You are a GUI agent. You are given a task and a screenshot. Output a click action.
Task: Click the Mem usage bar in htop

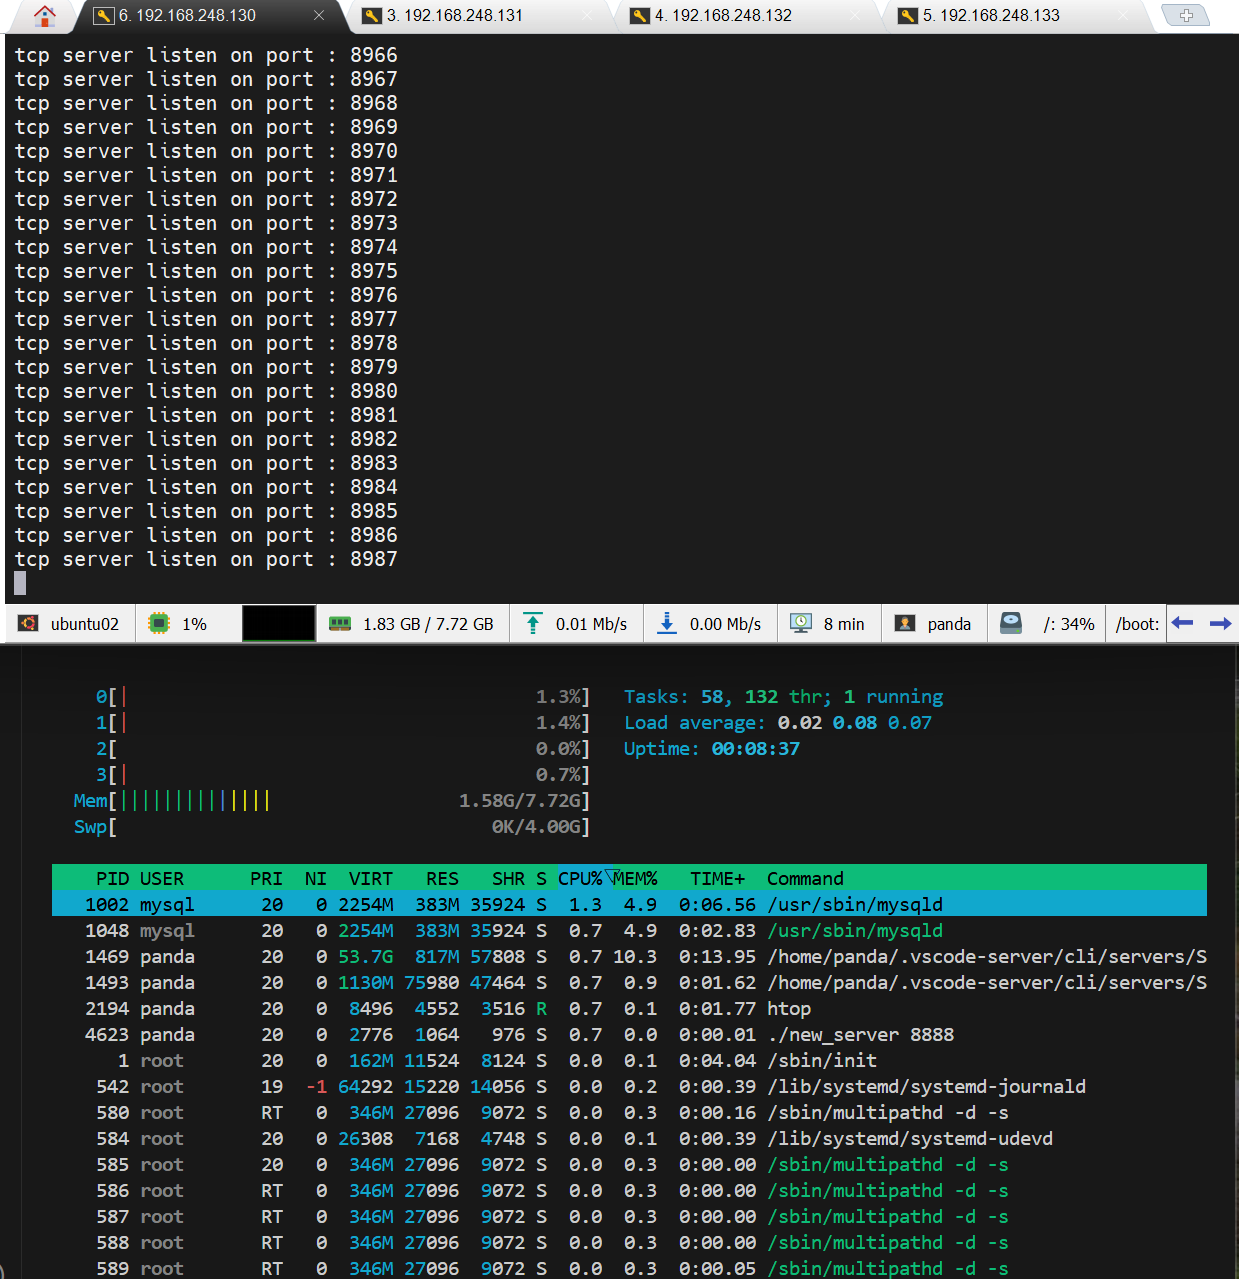click(x=331, y=801)
